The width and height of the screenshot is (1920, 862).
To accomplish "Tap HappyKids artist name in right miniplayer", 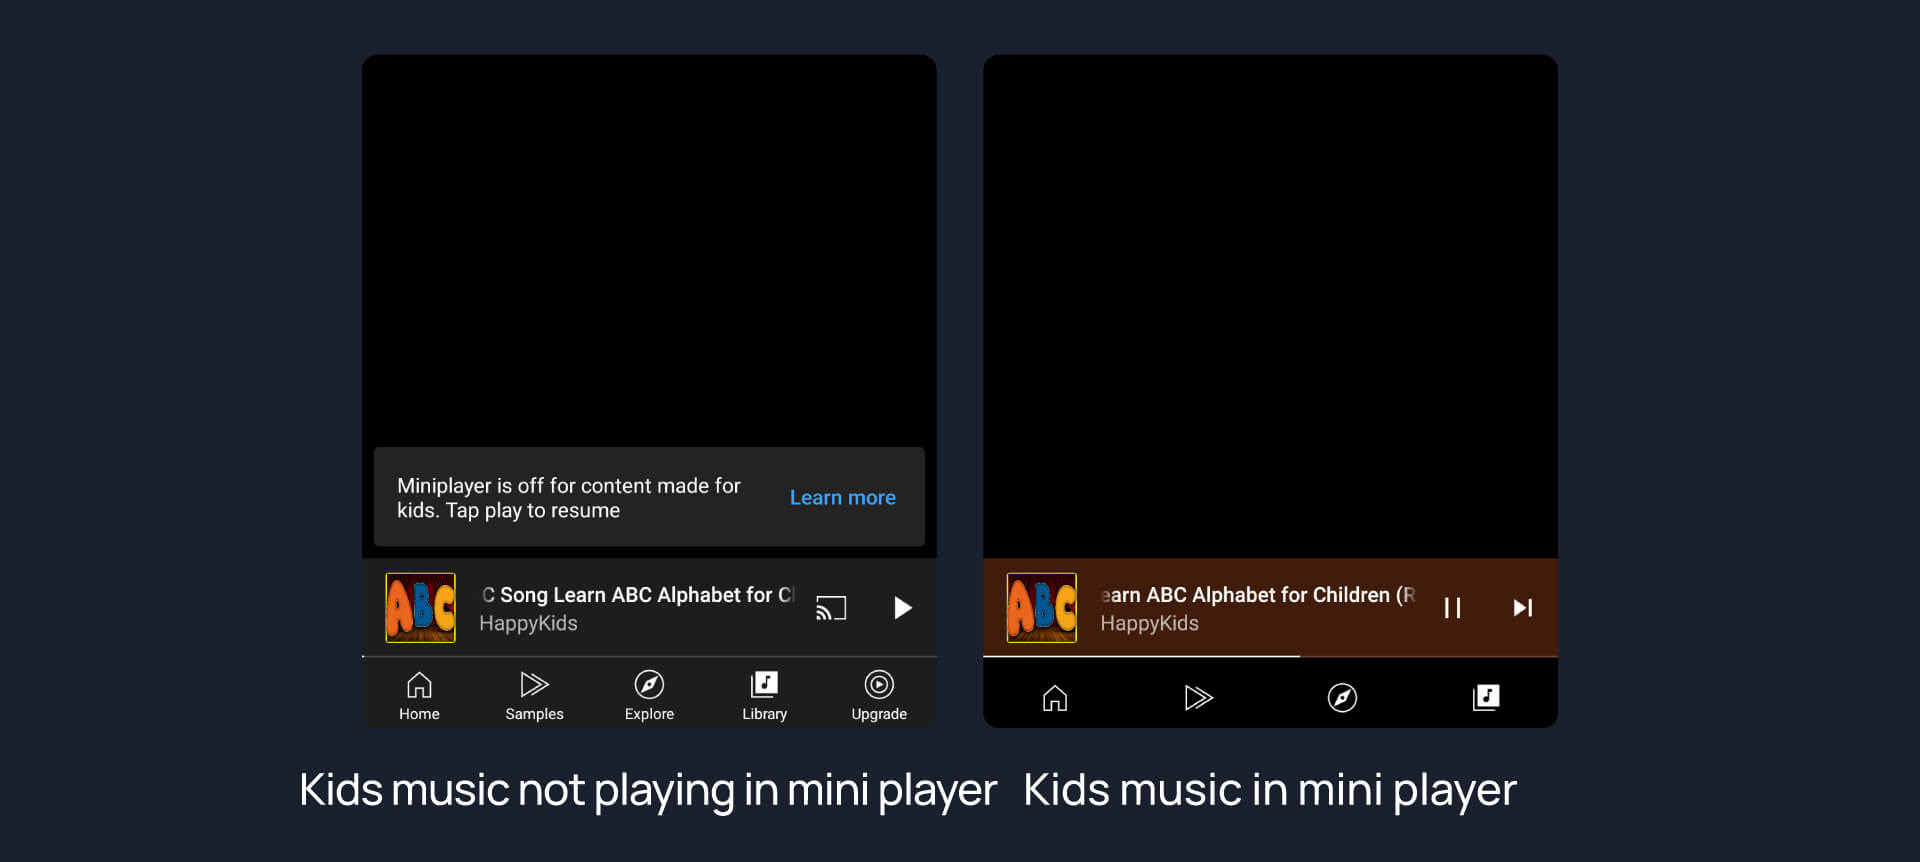I will [x=1149, y=623].
